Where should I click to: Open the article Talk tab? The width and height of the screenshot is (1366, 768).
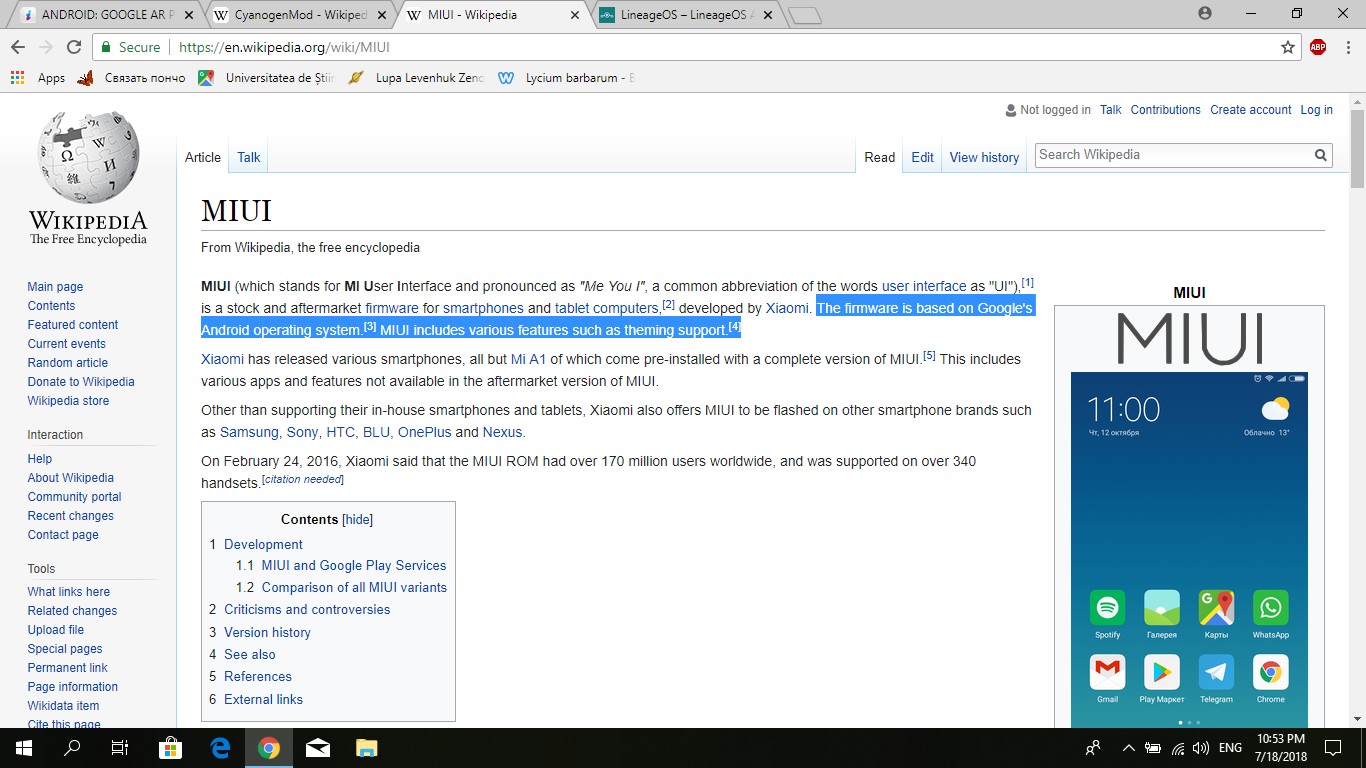tap(248, 157)
